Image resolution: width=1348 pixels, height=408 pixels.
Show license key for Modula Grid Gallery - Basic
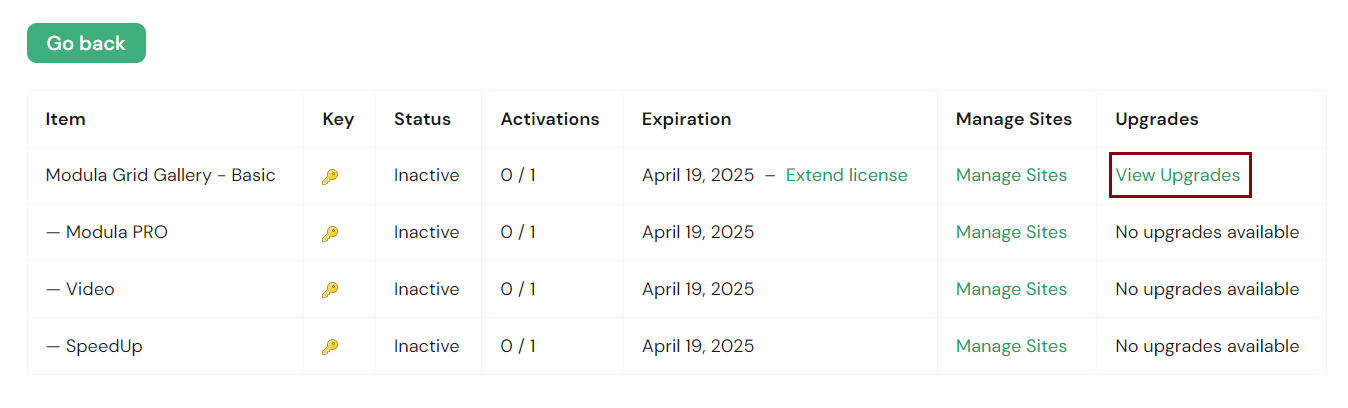pos(330,177)
